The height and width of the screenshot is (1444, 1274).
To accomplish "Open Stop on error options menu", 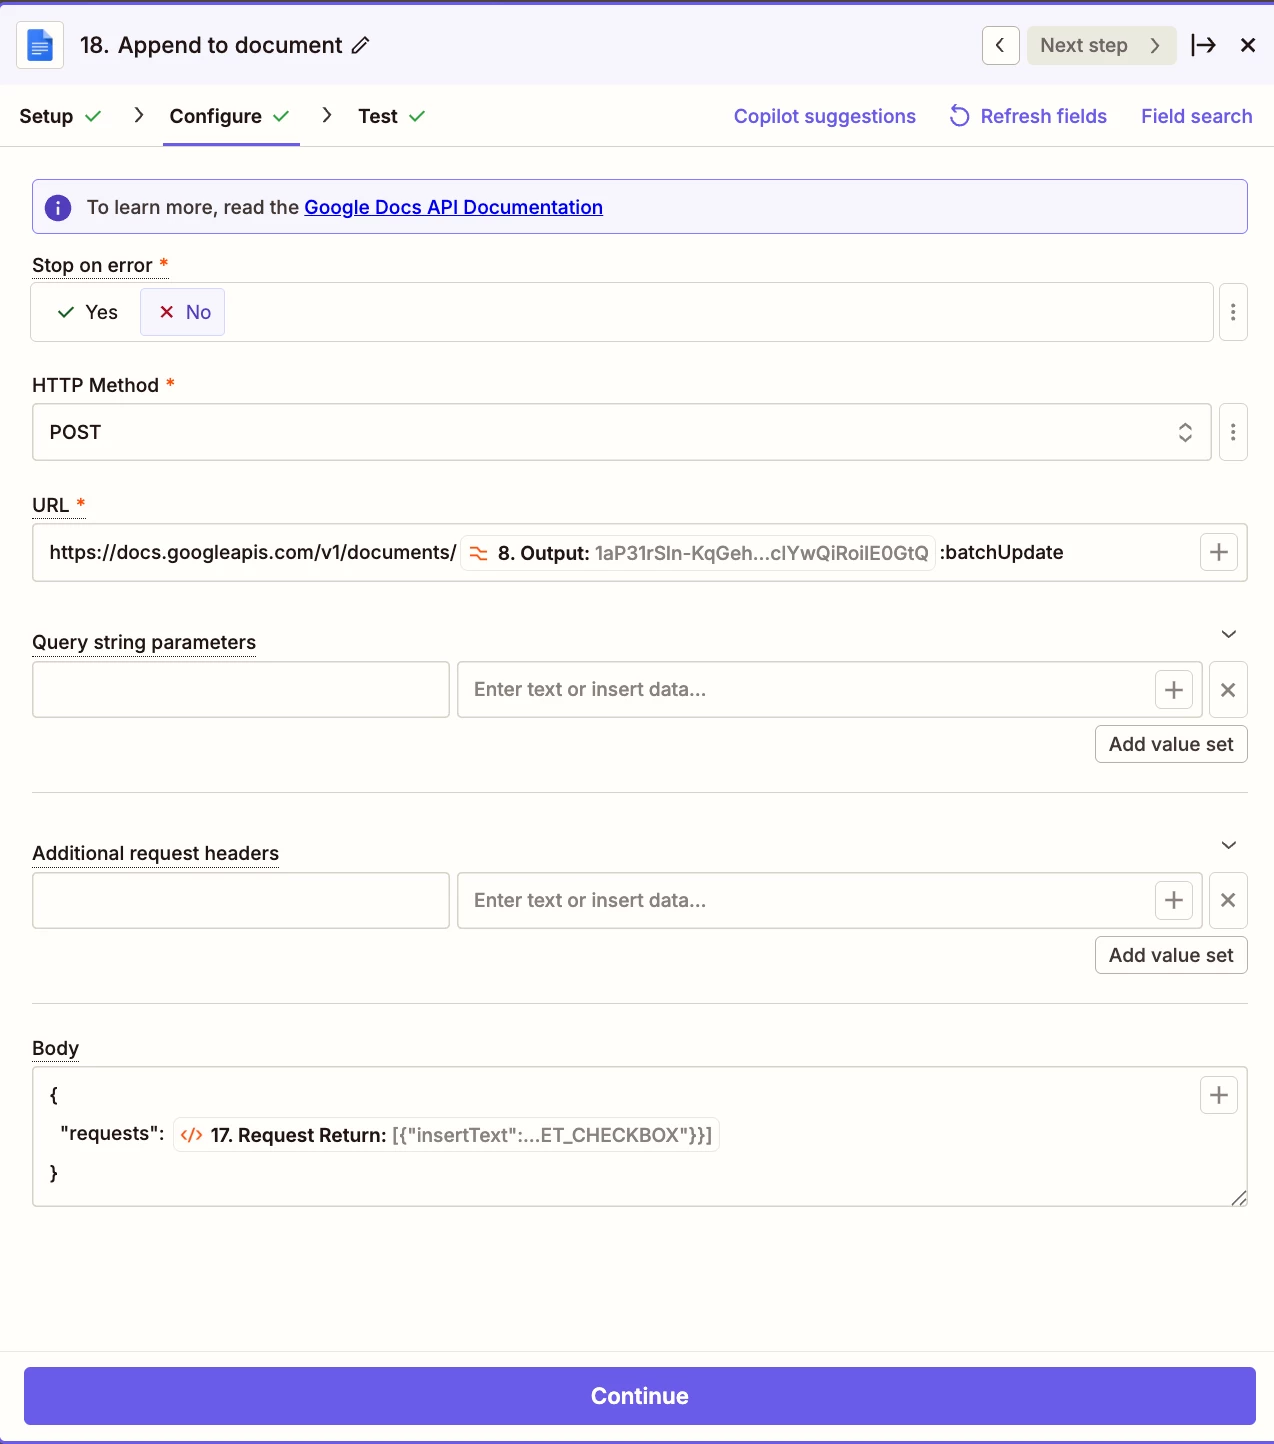I will click(x=1233, y=312).
